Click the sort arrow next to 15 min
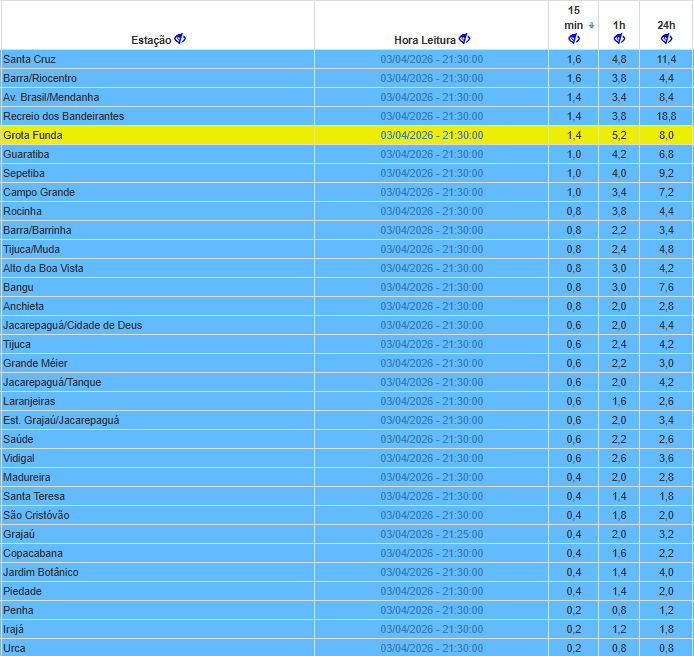This screenshot has width=694, height=656. (x=591, y=26)
